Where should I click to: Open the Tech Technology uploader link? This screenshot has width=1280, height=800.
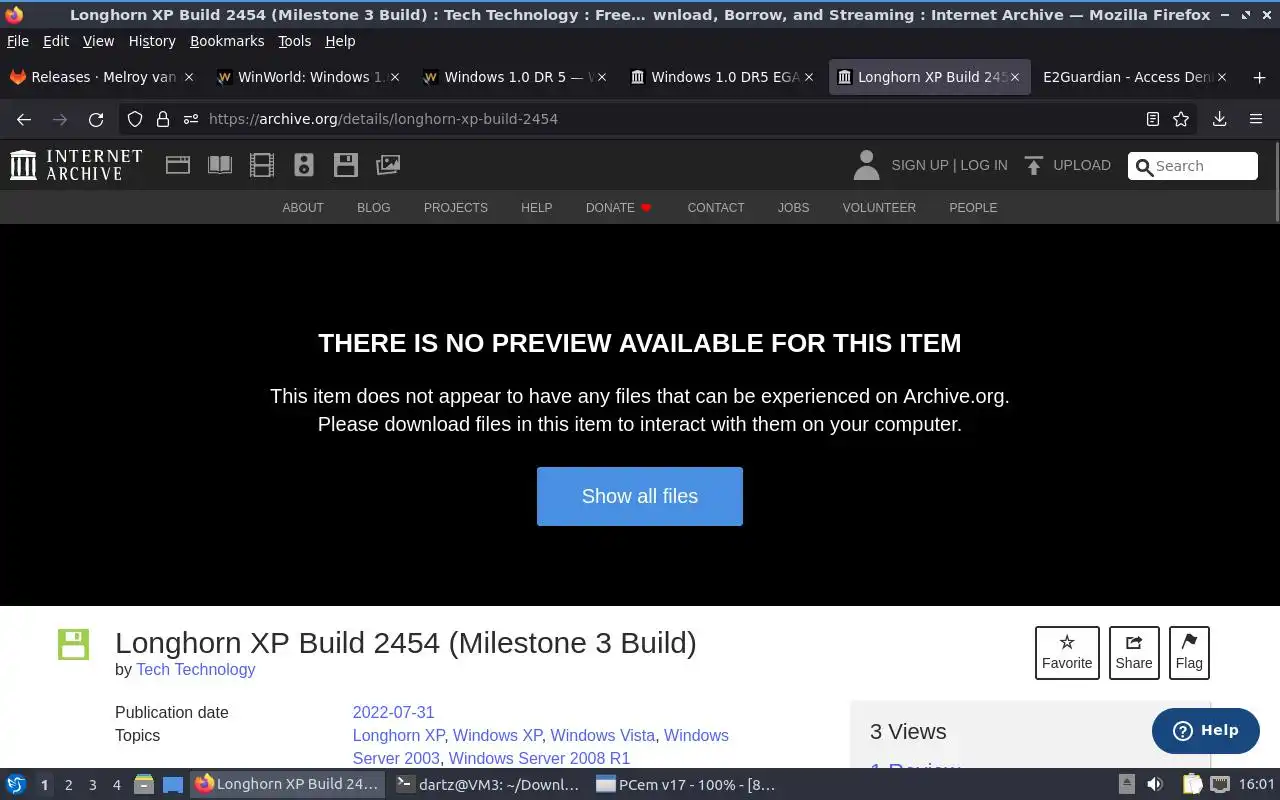coord(196,670)
